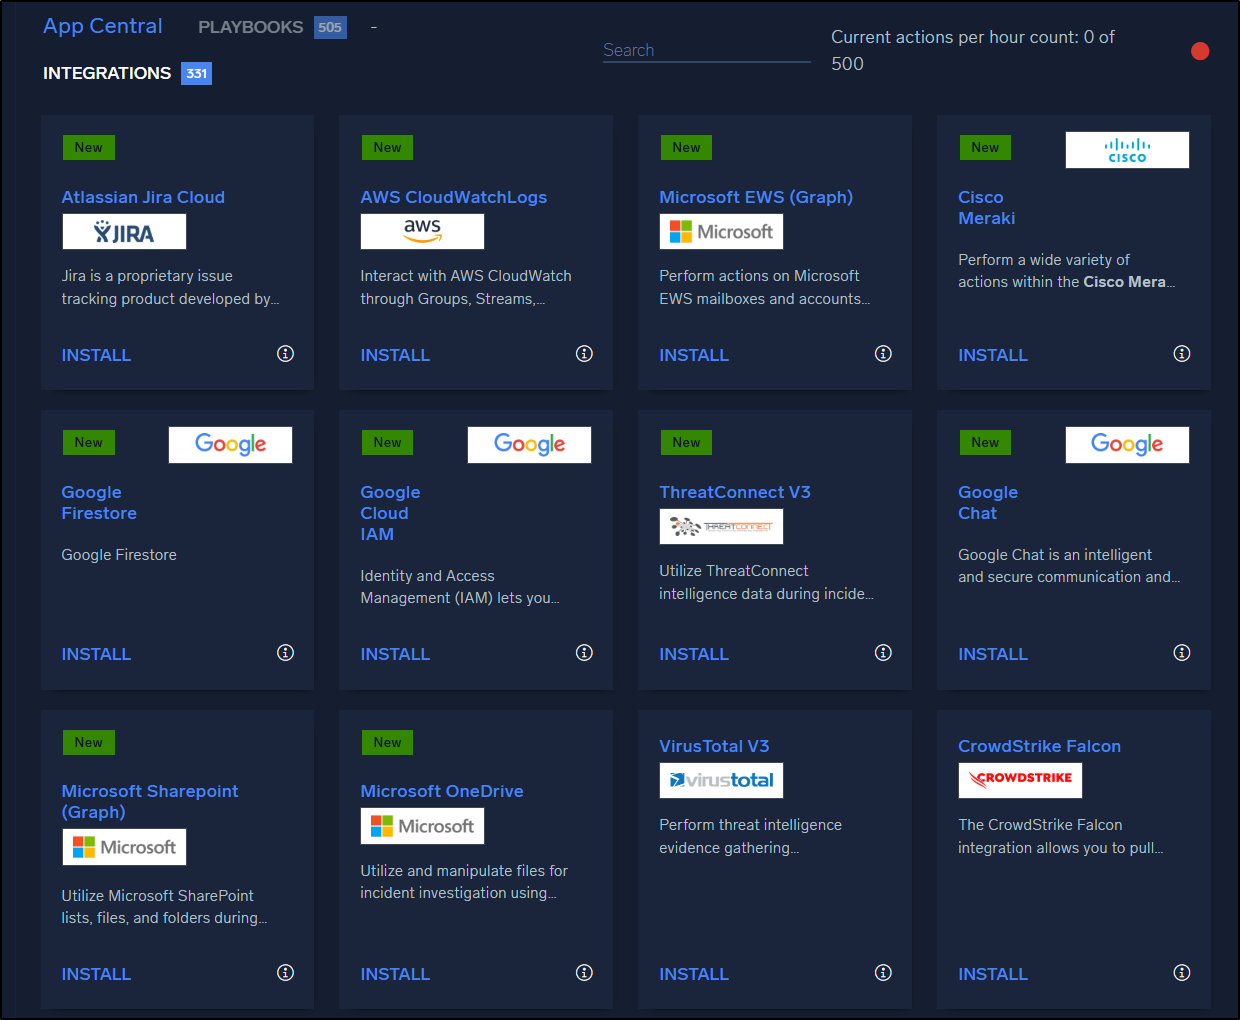
Task: Install the Google Chat integration
Action: point(992,654)
